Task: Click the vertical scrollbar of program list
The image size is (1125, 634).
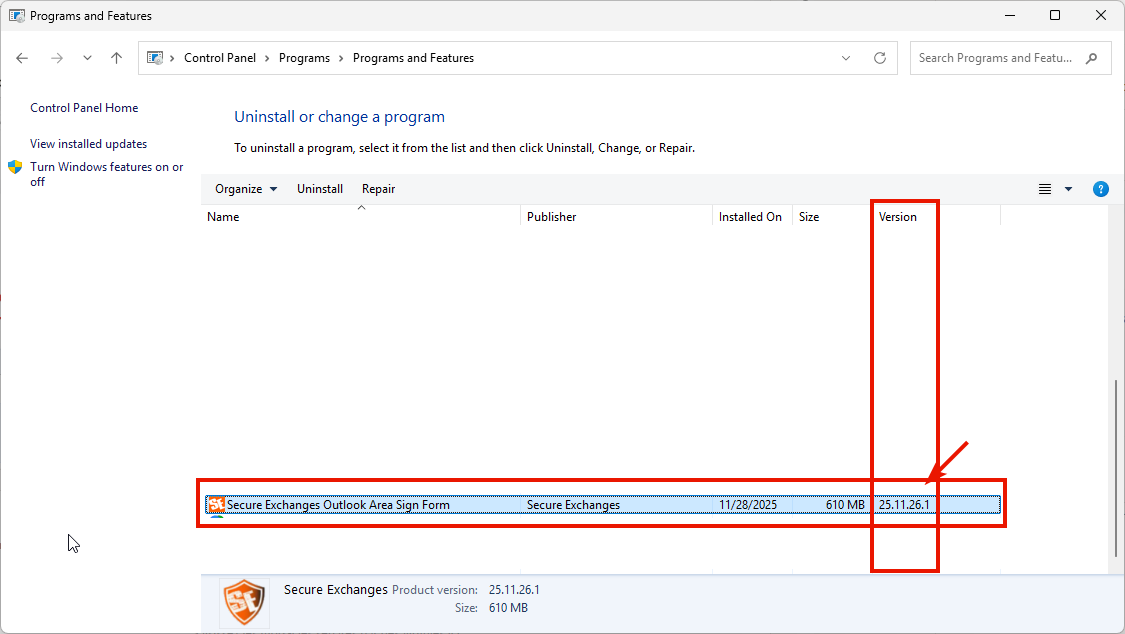Action: (x=1116, y=468)
